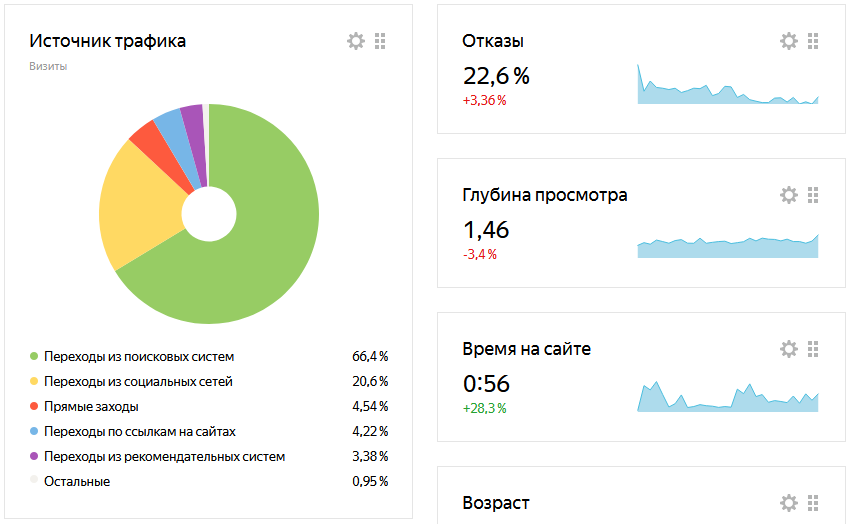Image resolution: width=851 pixels, height=524 pixels.
Task: Open settings gear of Глубина просмотра widget
Action: [x=789, y=194]
